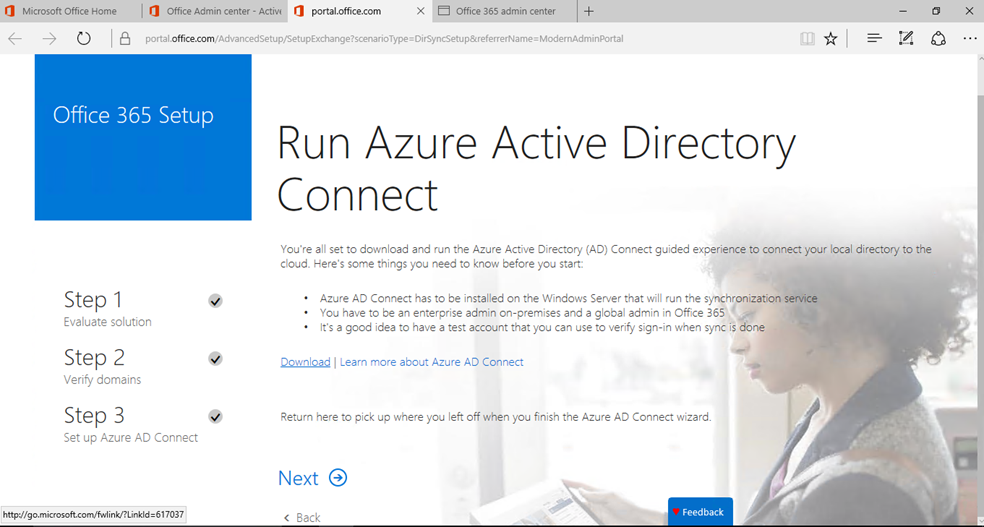Click the address bar URL
This screenshot has height=527, width=984.
tap(384, 39)
